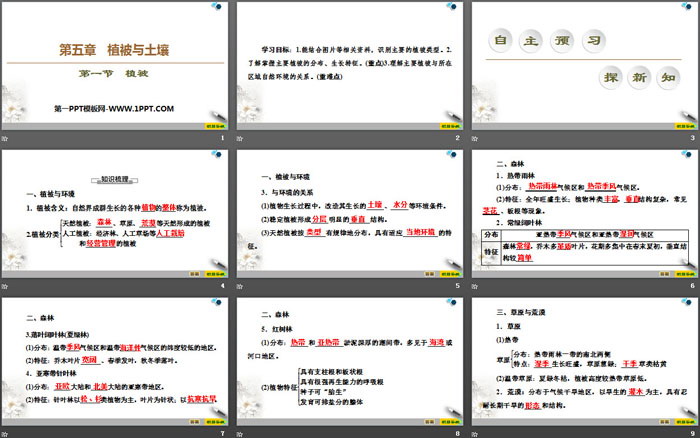Select slide 1 titled 第五章 植被与土壤

[x=115, y=66]
